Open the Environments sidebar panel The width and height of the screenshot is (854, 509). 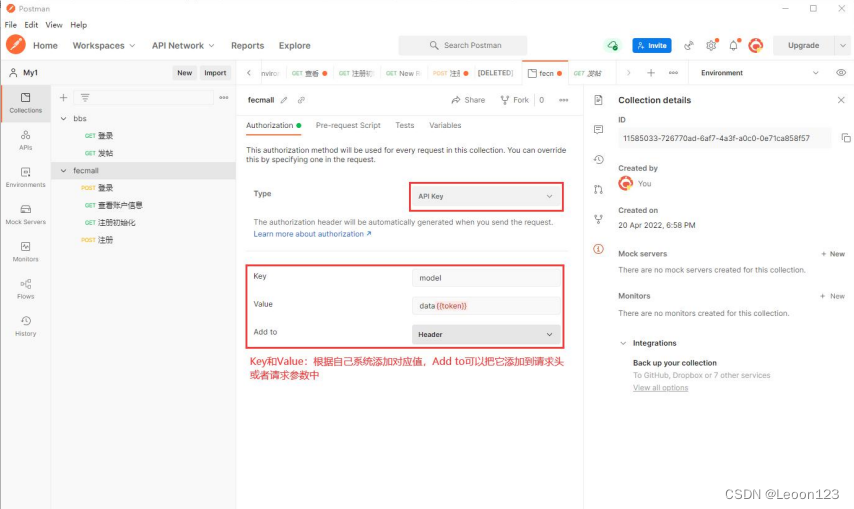(26, 177)
